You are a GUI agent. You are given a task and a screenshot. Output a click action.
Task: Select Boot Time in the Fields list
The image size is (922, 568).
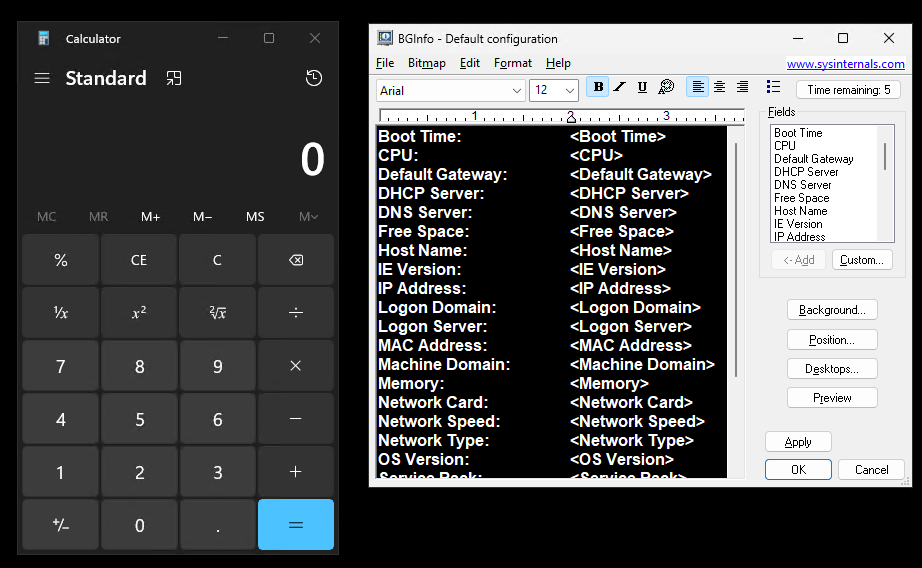pyautogui.click(x=798, y=133)
